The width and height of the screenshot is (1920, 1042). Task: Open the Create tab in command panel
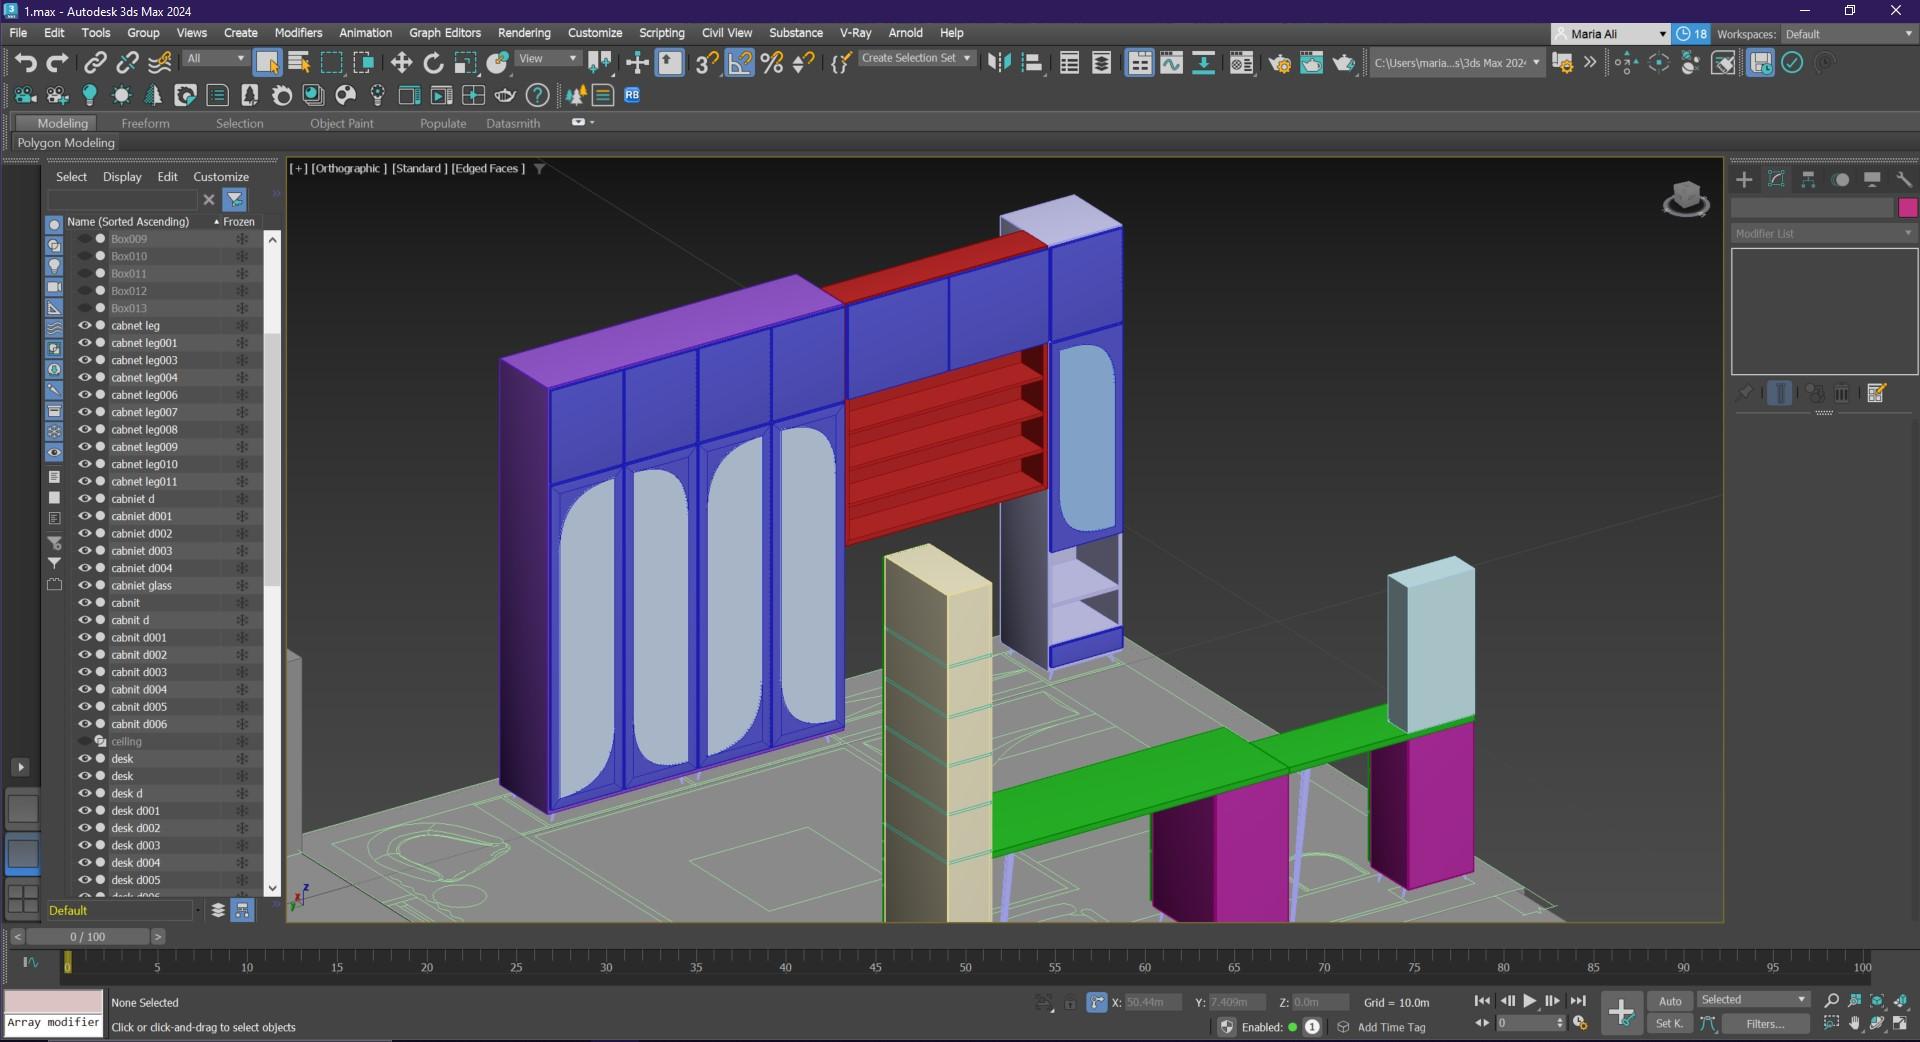[1744, 179]
